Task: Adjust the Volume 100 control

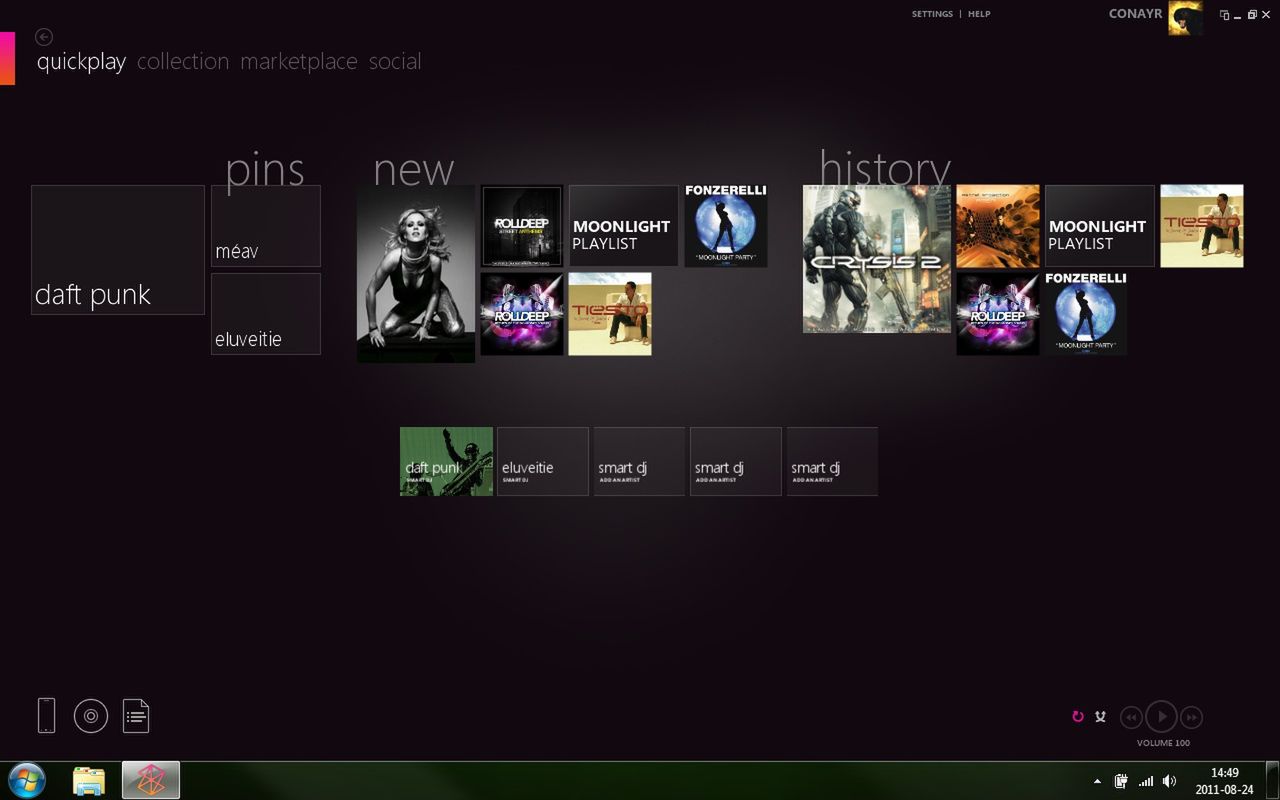Action: 1163,743
